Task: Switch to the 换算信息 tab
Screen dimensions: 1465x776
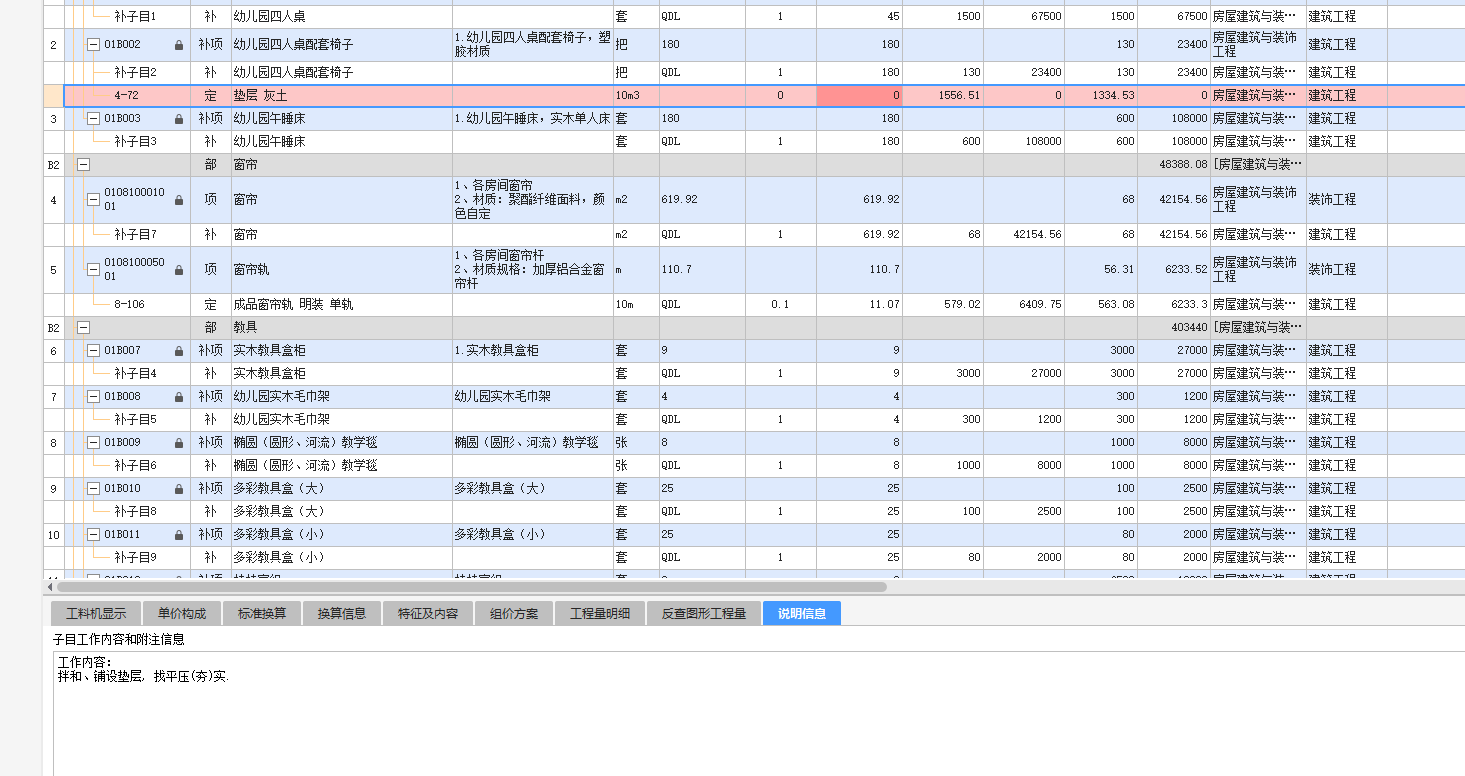Action: (x=342, y=613)
